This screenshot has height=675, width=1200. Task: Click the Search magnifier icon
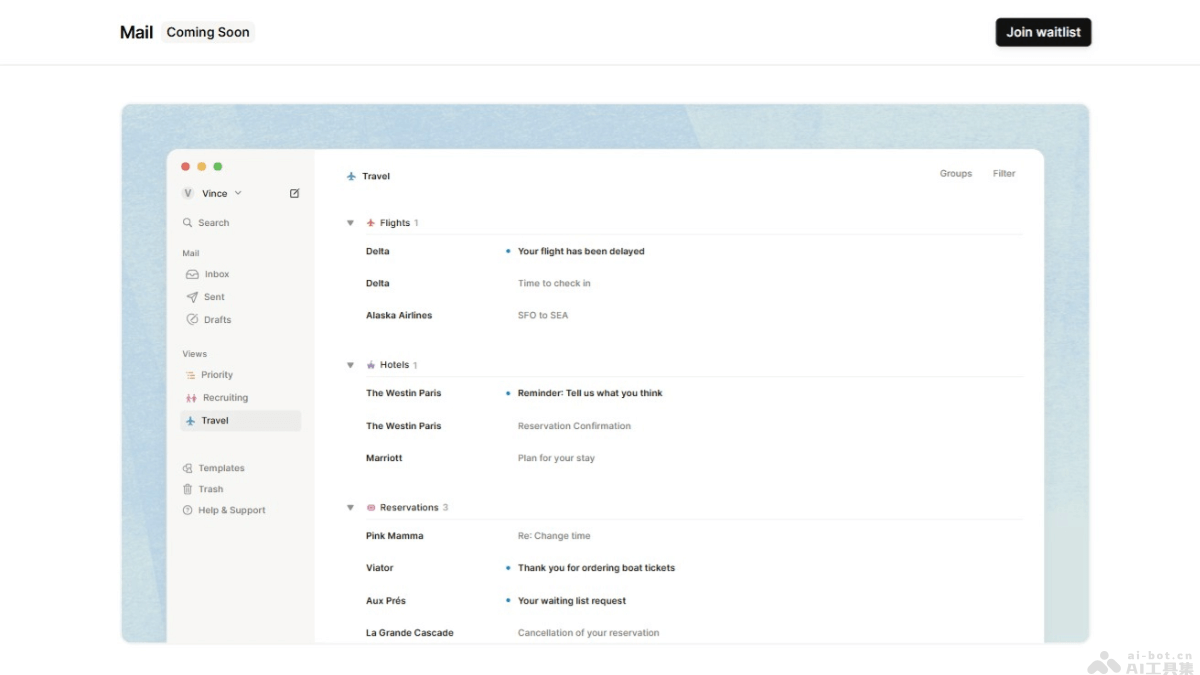188,222
